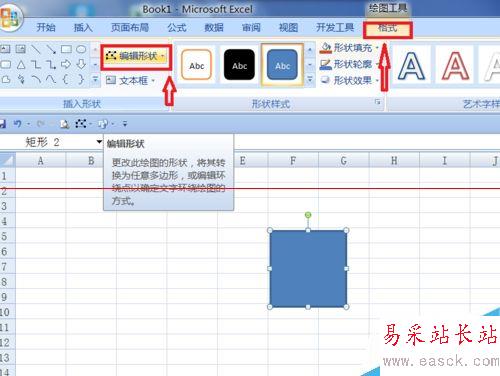This screenshot has width=500, height=376.
Task: Choose the right brace shape
Action: click(81, 79)
